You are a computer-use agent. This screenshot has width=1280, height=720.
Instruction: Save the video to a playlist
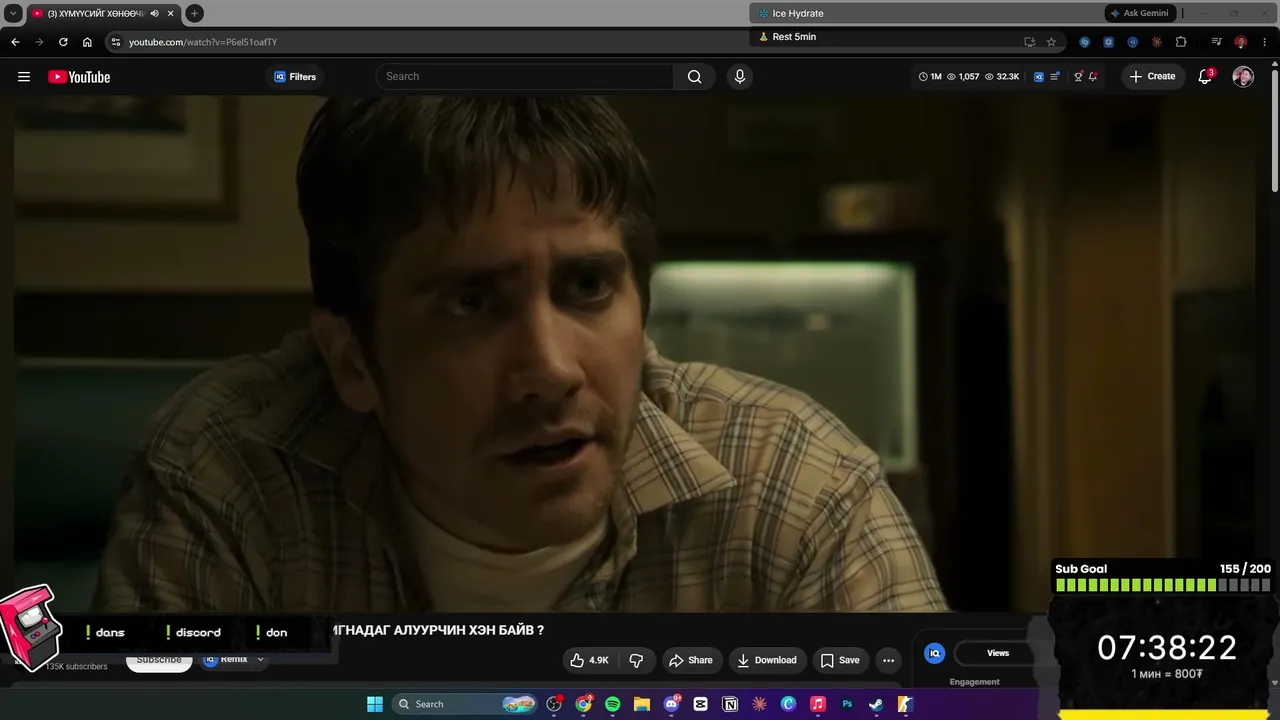coord(840,660)
